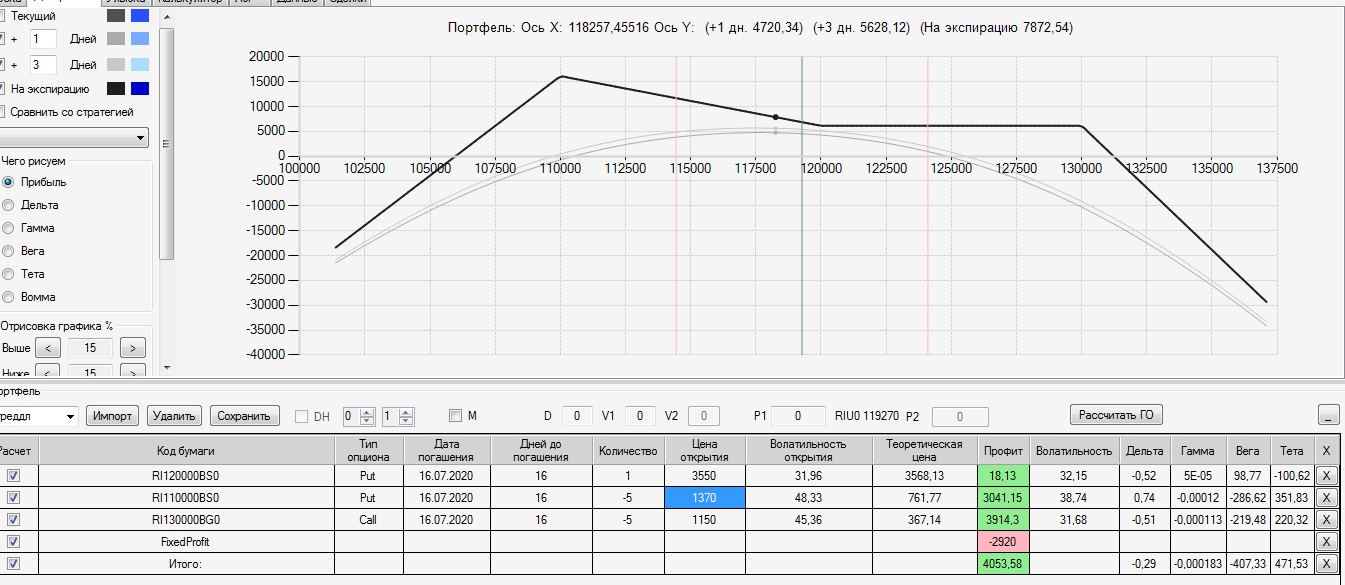The width and height of the screenshot is (1345, 585).
Task: Click the V1 input field
Action: click(x=640, y=416)
